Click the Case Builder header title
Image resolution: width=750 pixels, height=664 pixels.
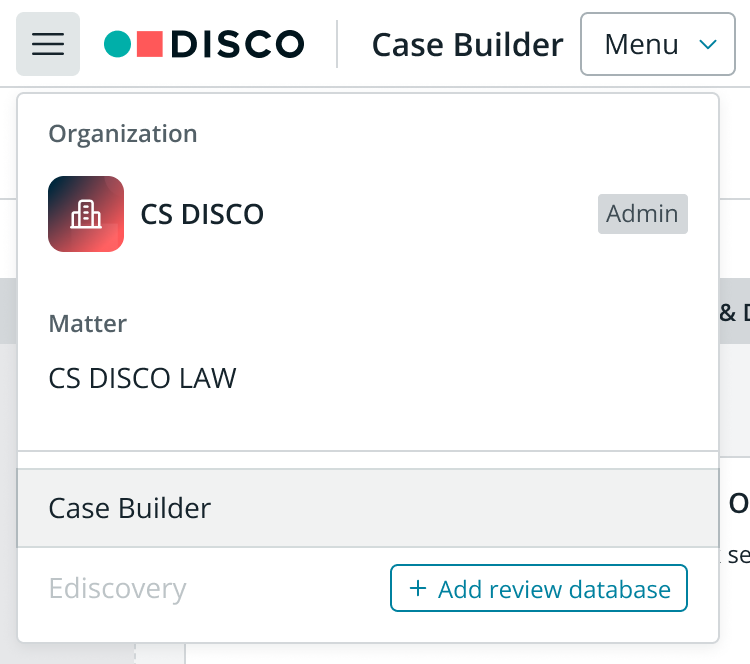click(467, 44)
